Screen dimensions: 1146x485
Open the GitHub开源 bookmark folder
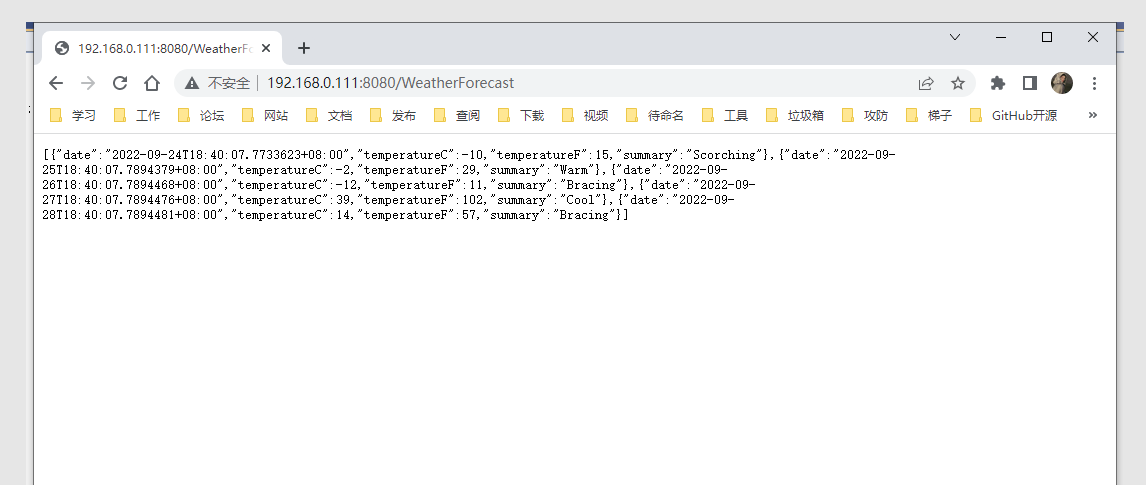coord(1013,115)
